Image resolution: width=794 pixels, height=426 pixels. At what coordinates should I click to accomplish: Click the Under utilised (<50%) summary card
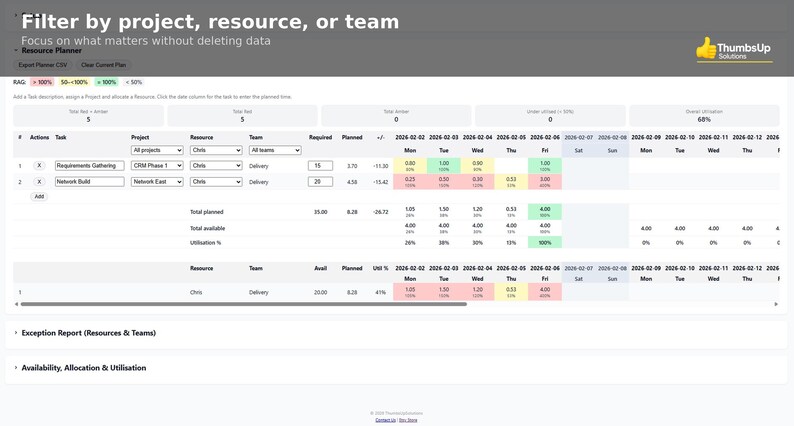tap(550, 115)
